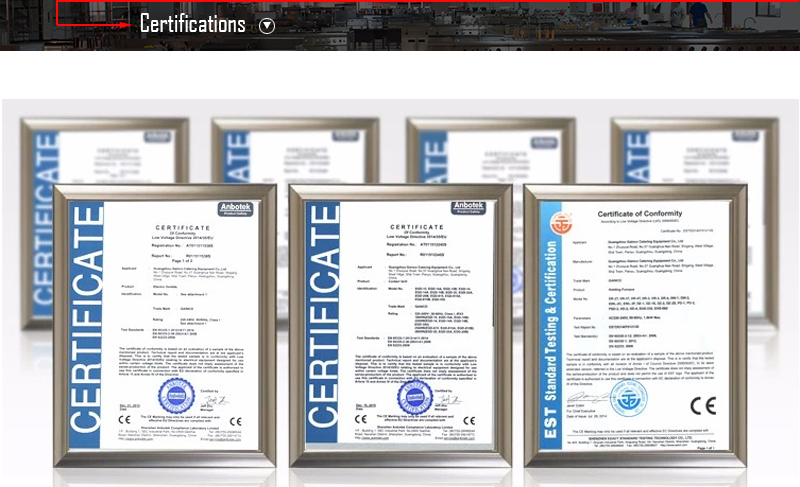800x487 pixels.
Task: Click blue Anbotek stamp on left certificate
Action: click(176, 396)
